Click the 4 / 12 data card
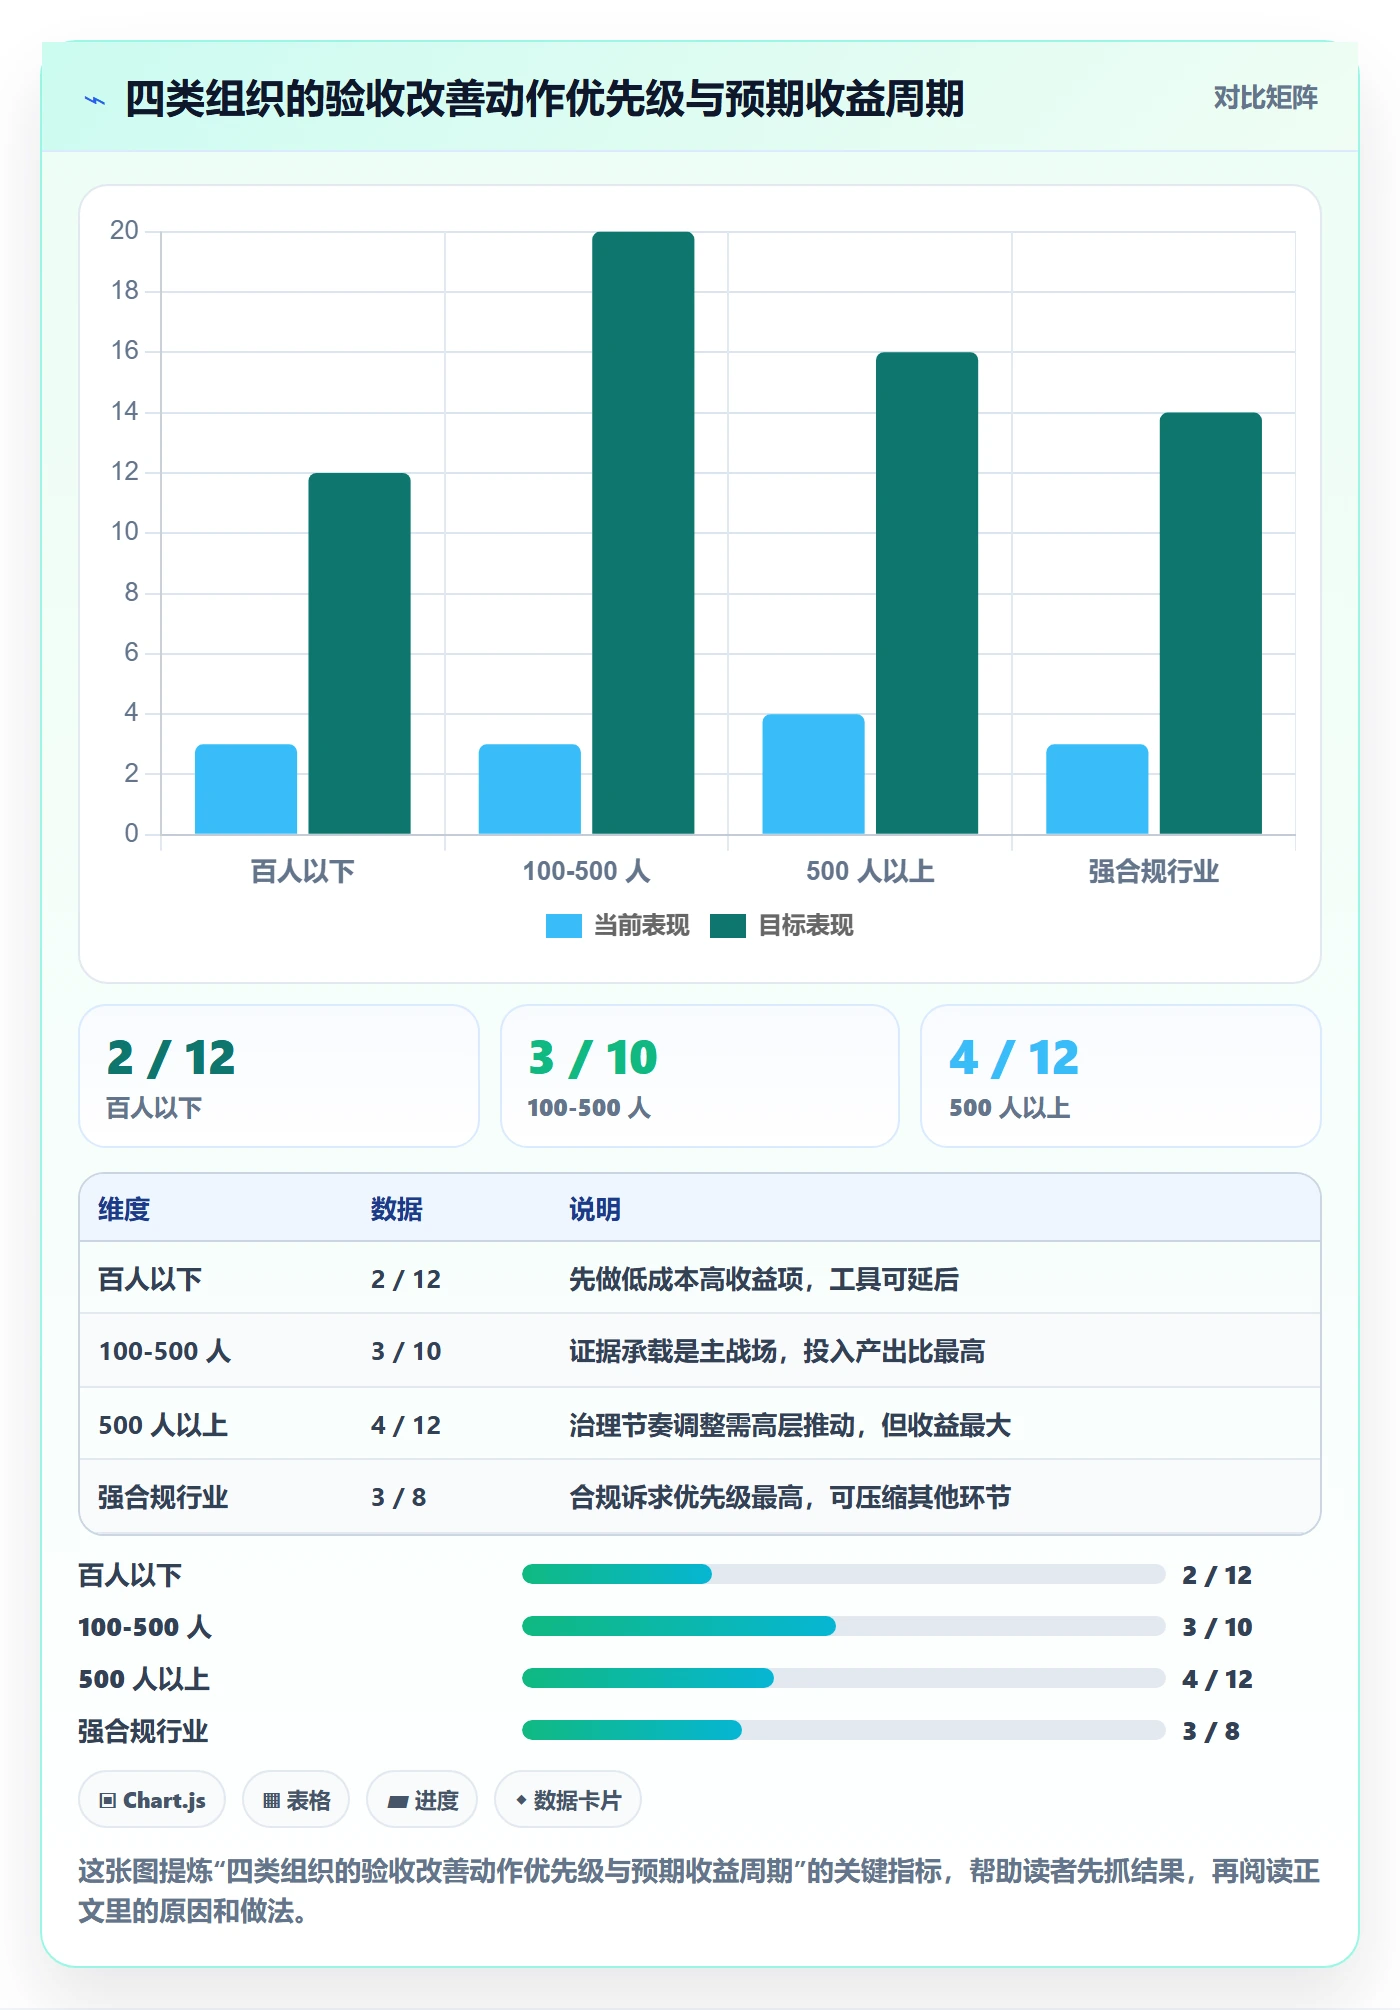 click(x=1121, y=1076)
